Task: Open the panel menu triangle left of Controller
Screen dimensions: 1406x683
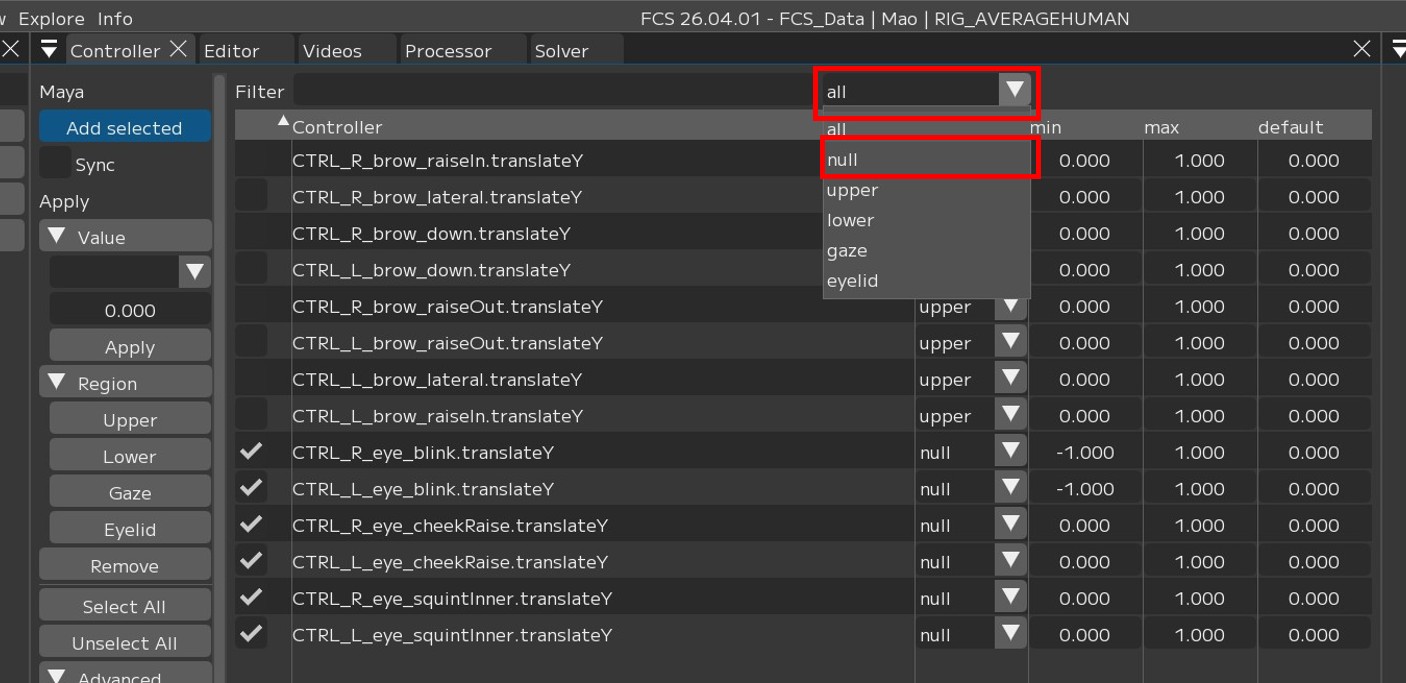Action: (x=49, y=50)
